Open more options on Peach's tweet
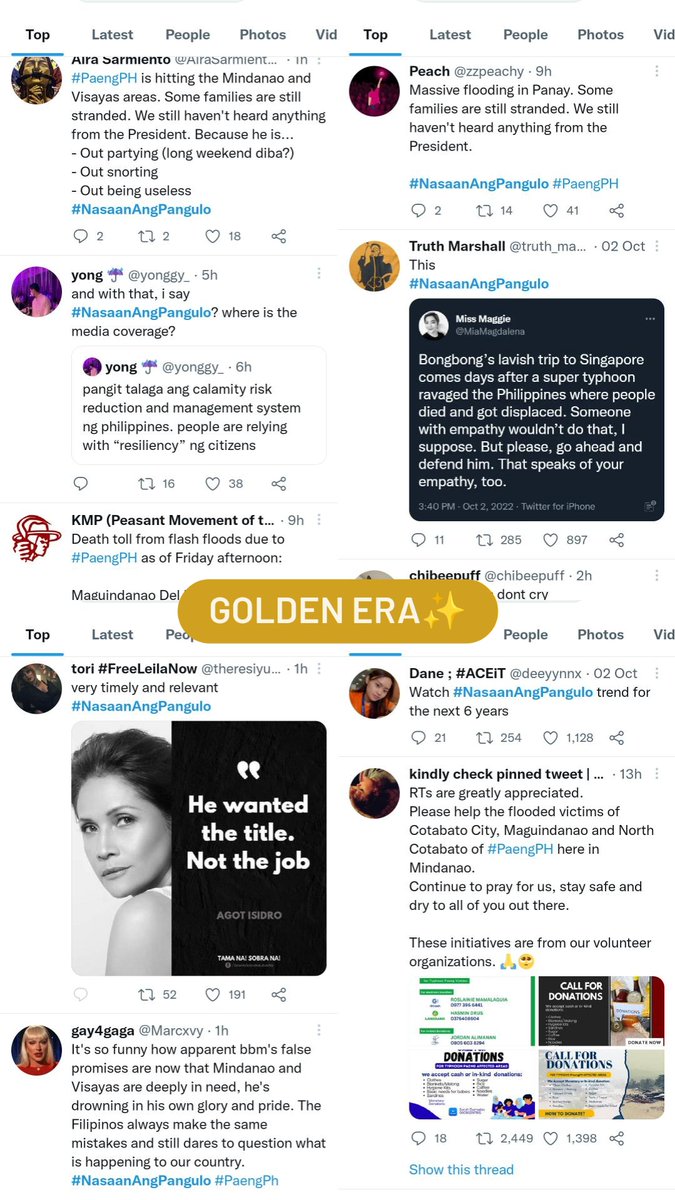The width and height of the screenshot is (675, 1200). coord(656,72)
